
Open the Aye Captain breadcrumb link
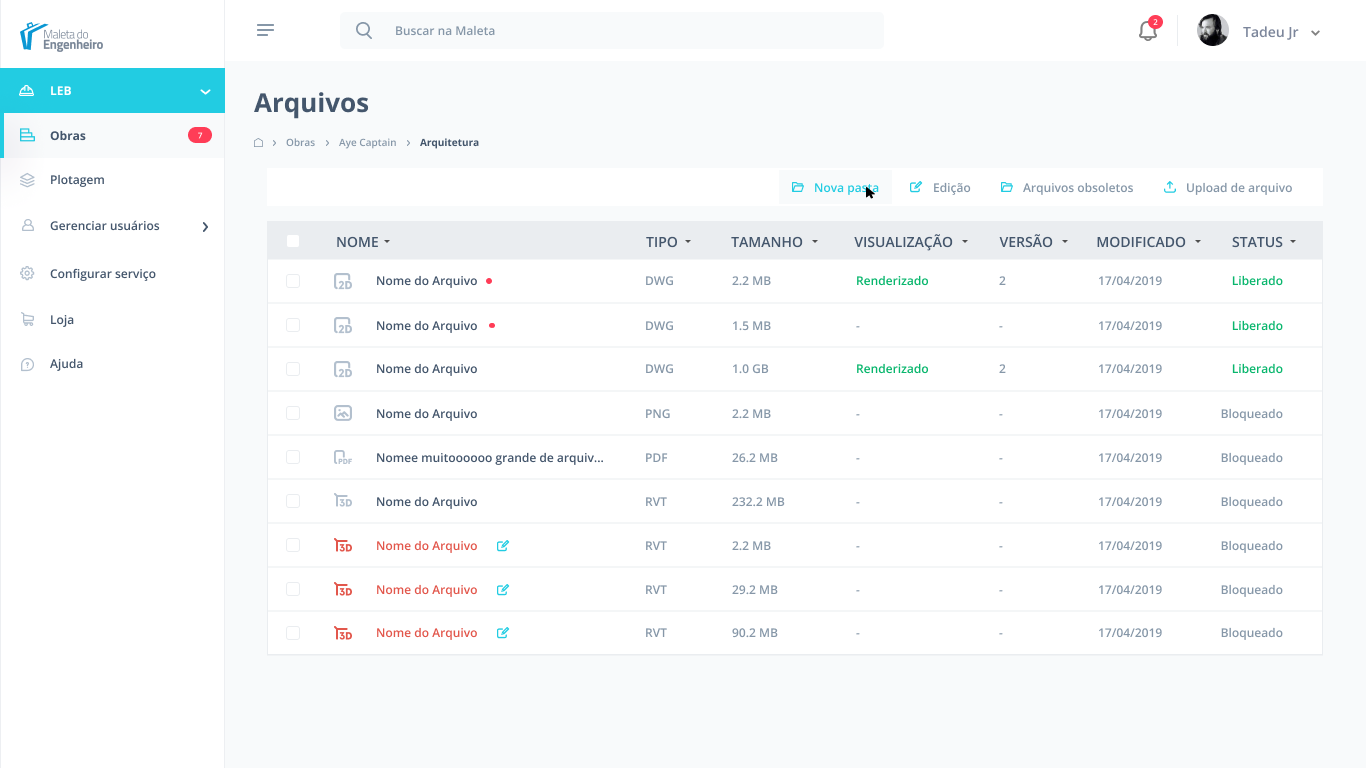[x=368, y=143]
